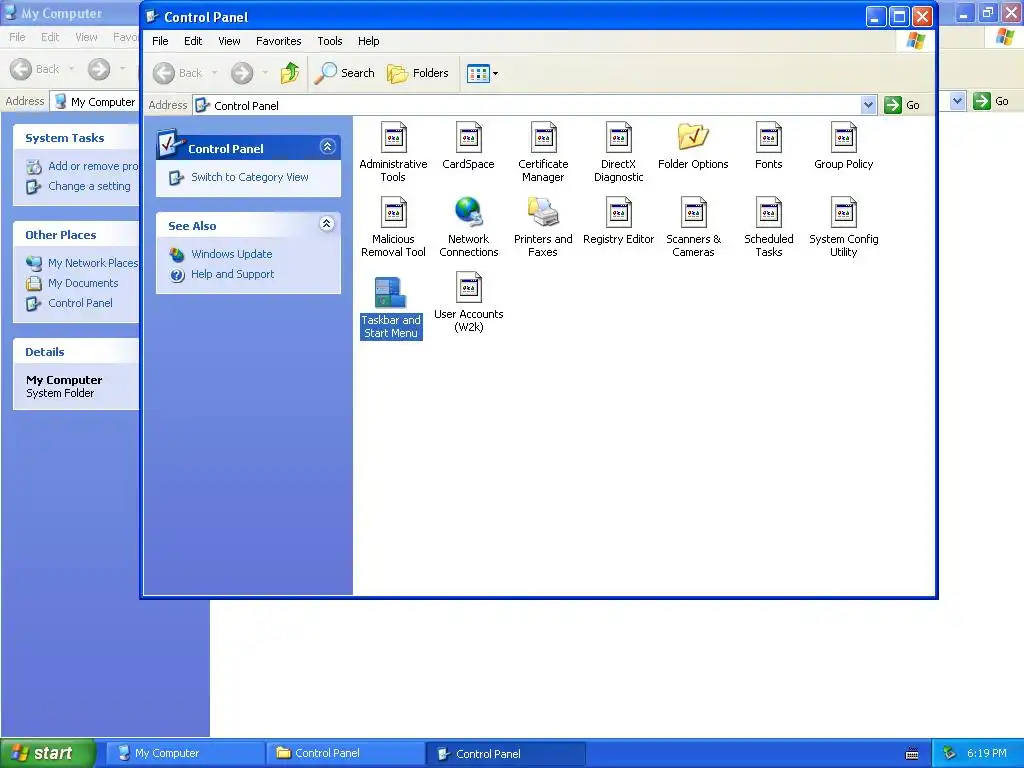Open My Documents in My Computer window
The image size is (1024, 768).
[83, 283]
